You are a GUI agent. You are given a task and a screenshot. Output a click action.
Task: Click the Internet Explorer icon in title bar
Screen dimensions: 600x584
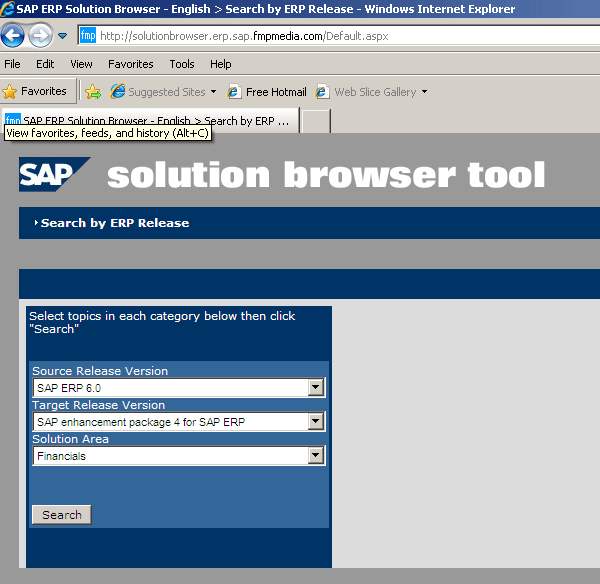pos(8,9)
